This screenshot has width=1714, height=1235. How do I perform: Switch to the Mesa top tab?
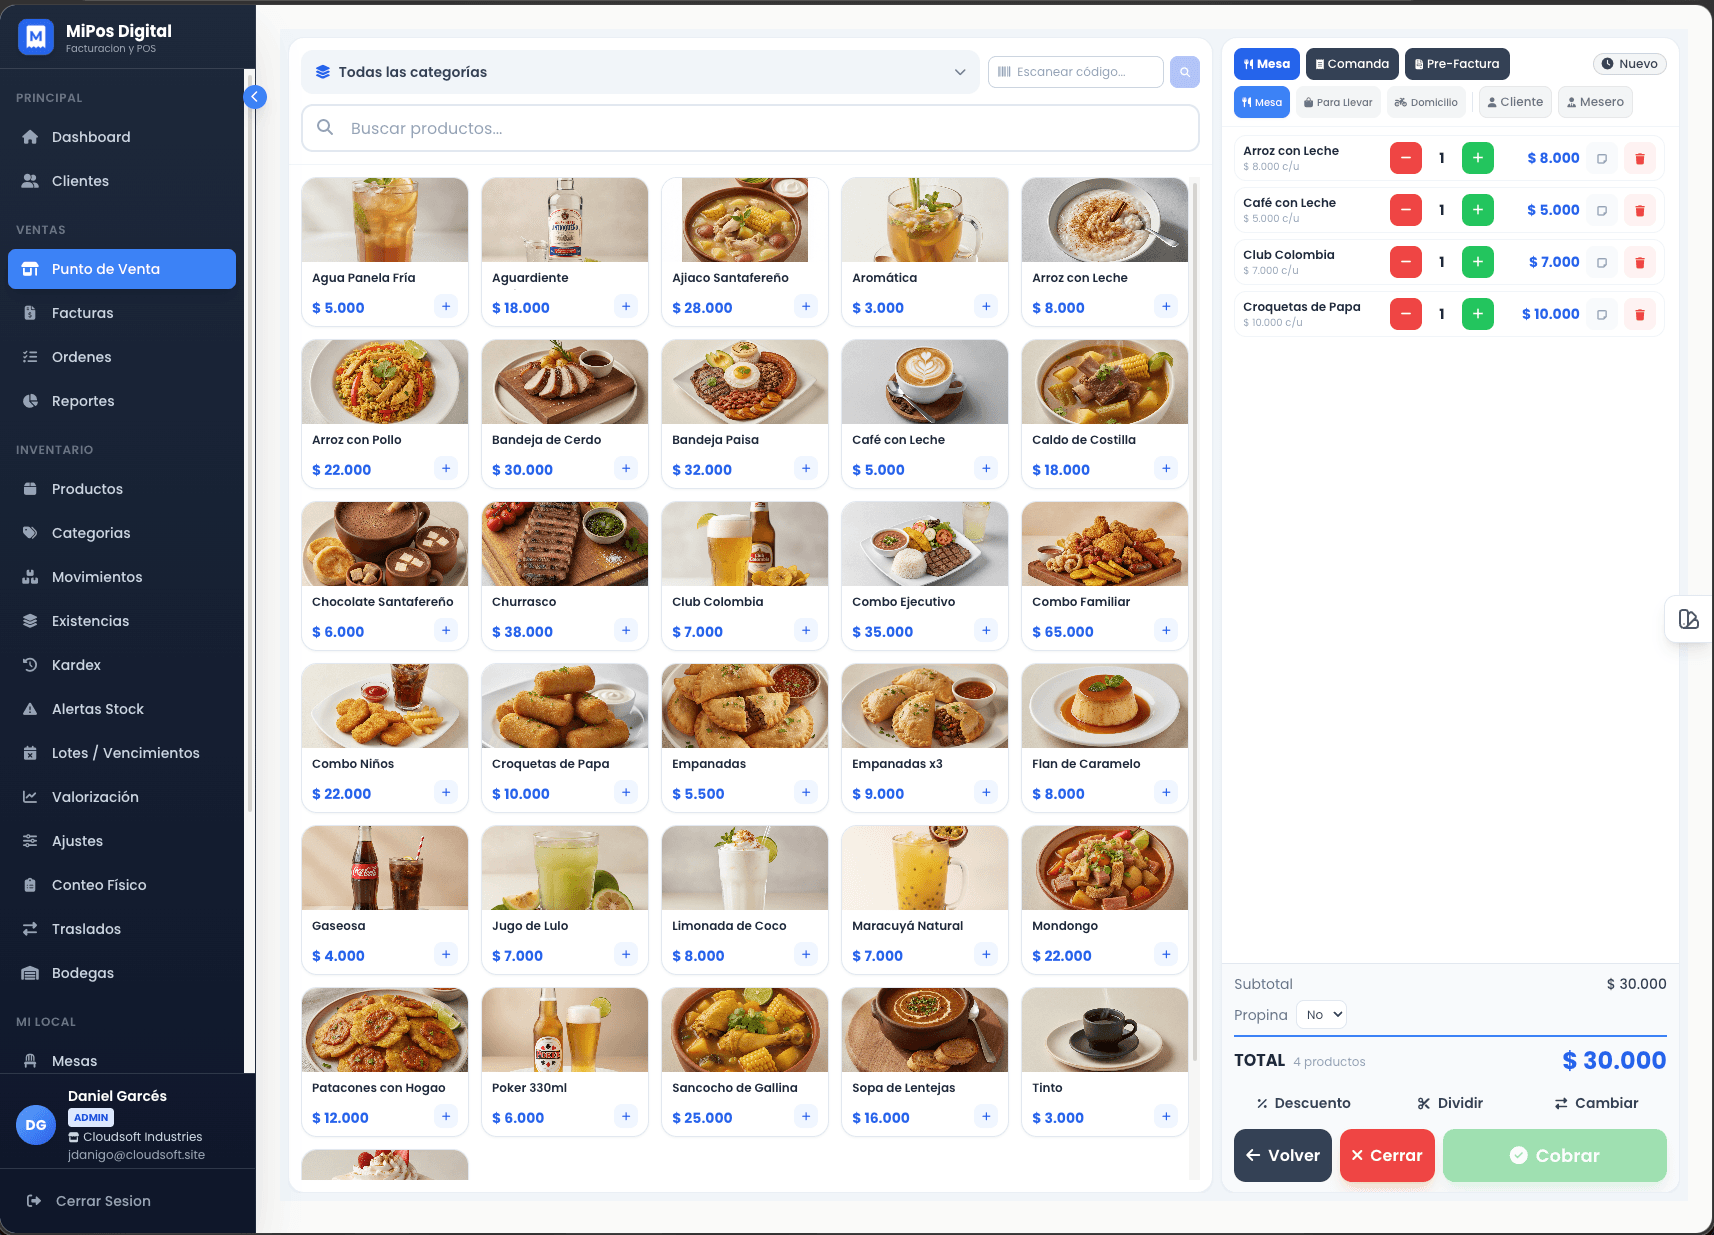pos(1267,64)
